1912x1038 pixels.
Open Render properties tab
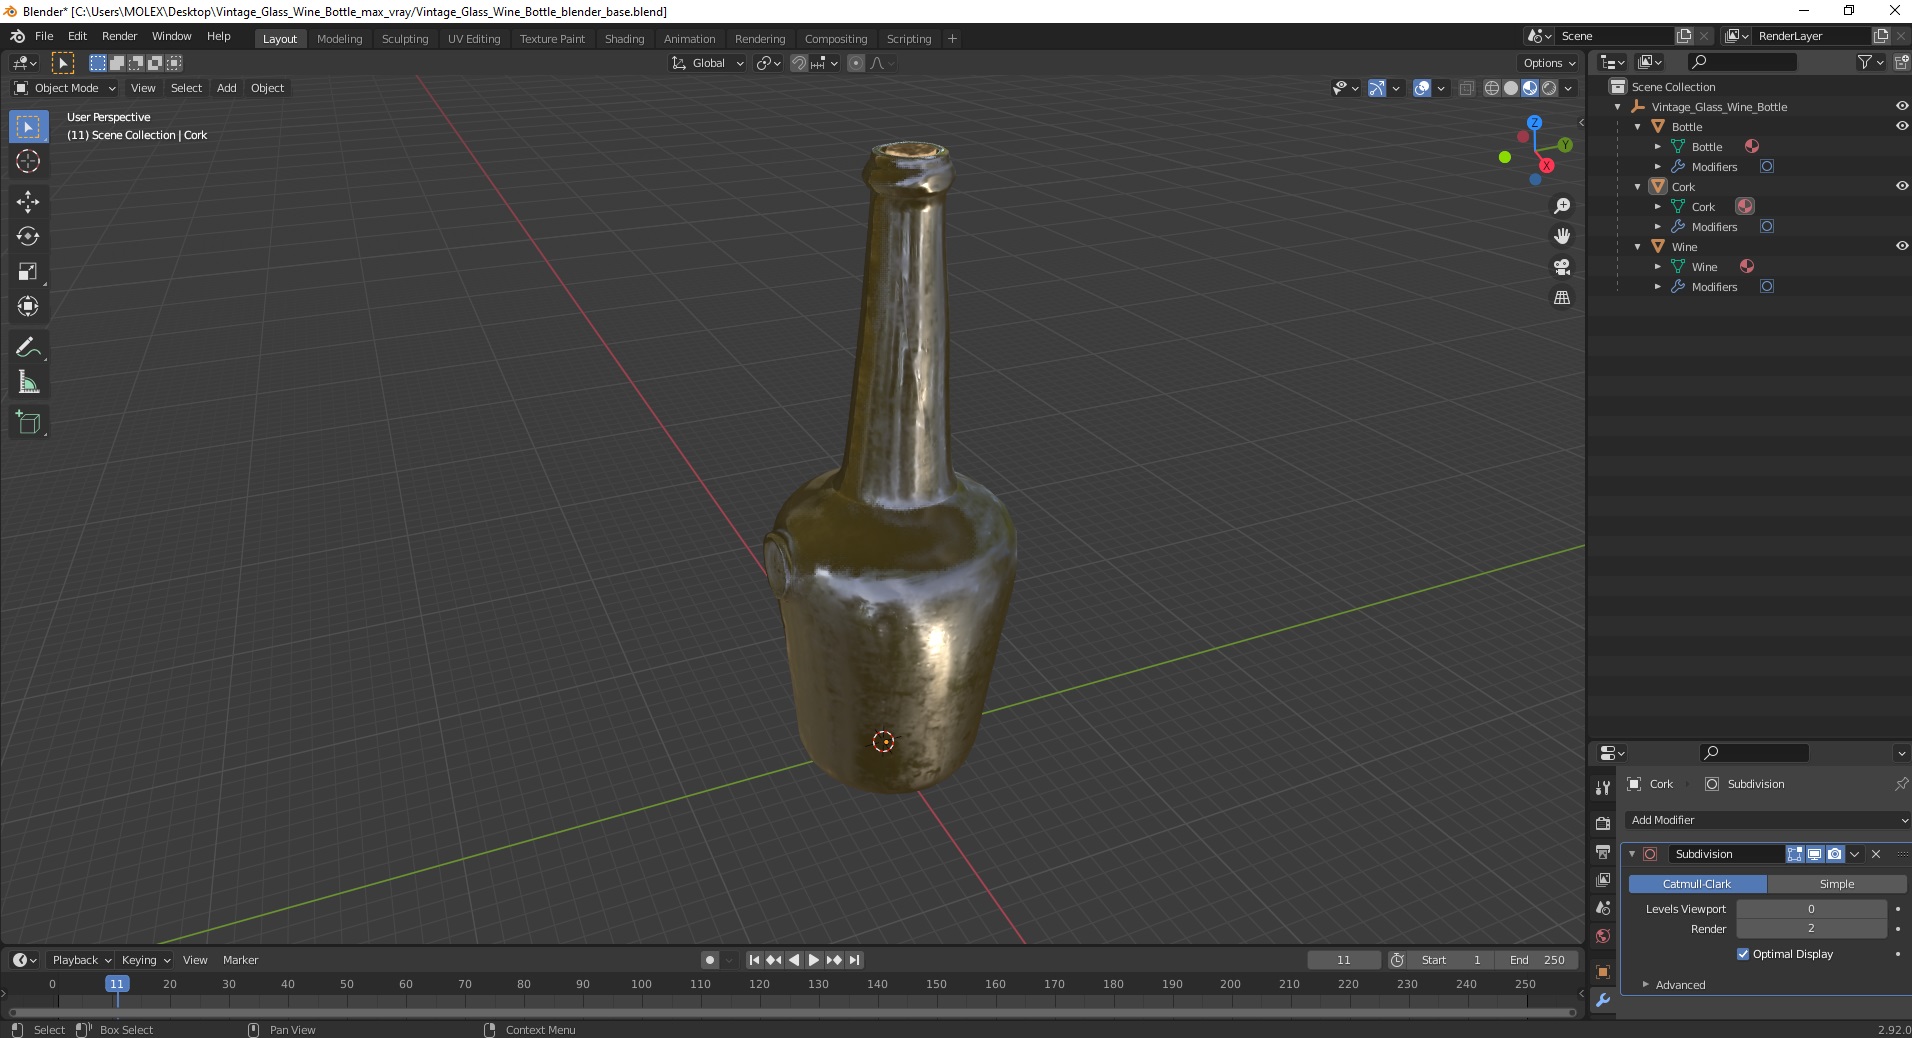point(1603,823)
